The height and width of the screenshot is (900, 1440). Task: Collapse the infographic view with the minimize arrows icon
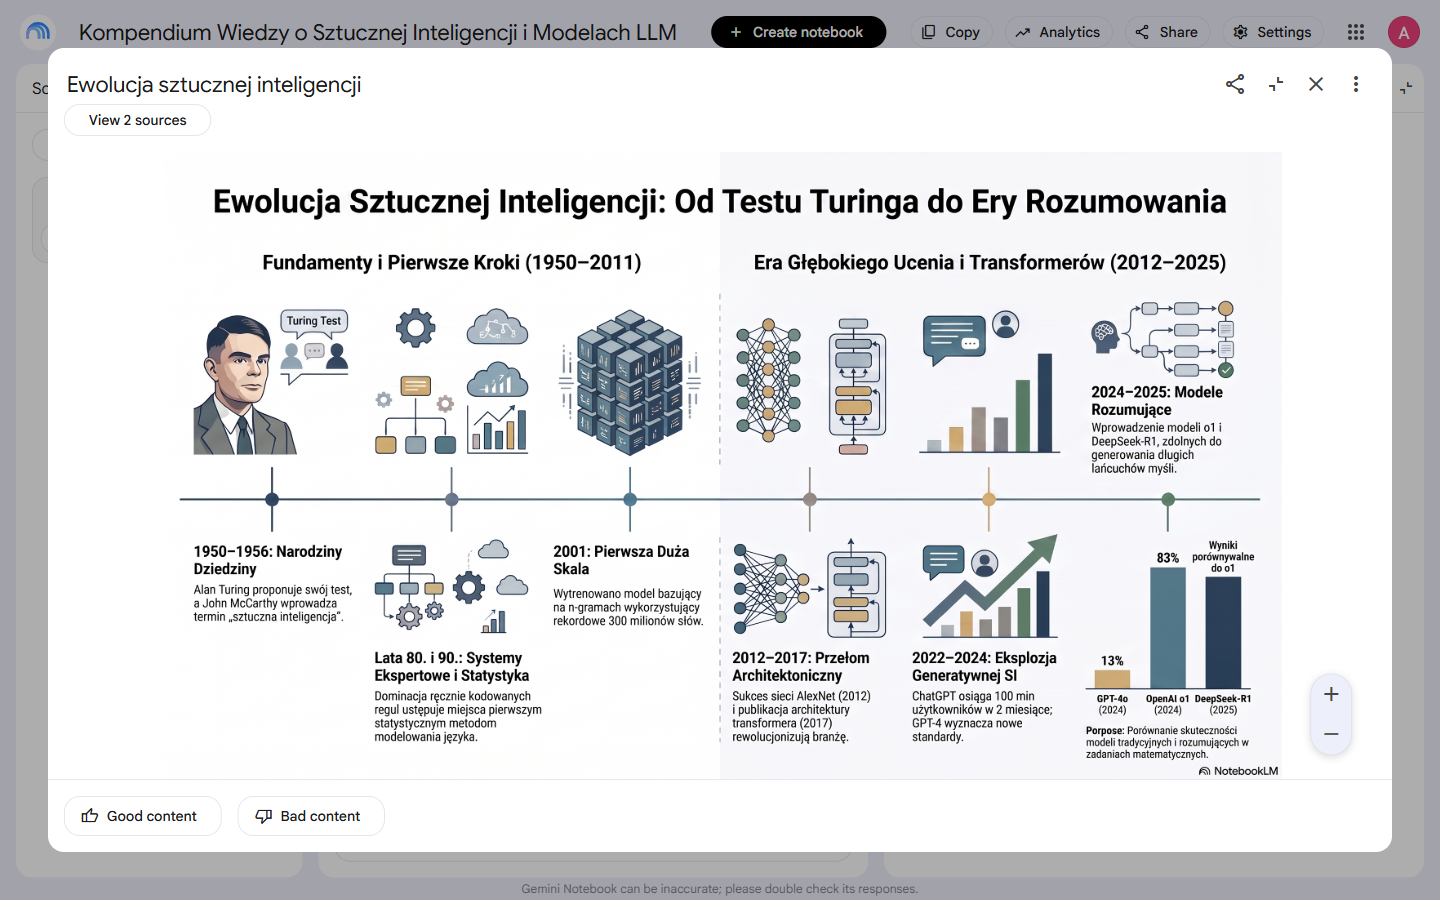pos(1276,84)
